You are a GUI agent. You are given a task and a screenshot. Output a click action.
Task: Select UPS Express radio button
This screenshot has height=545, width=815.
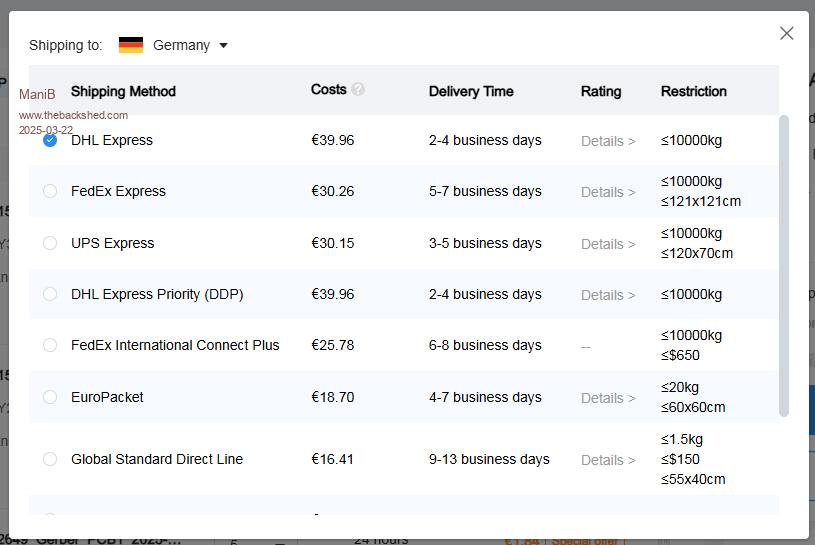(x=50, y=243)
